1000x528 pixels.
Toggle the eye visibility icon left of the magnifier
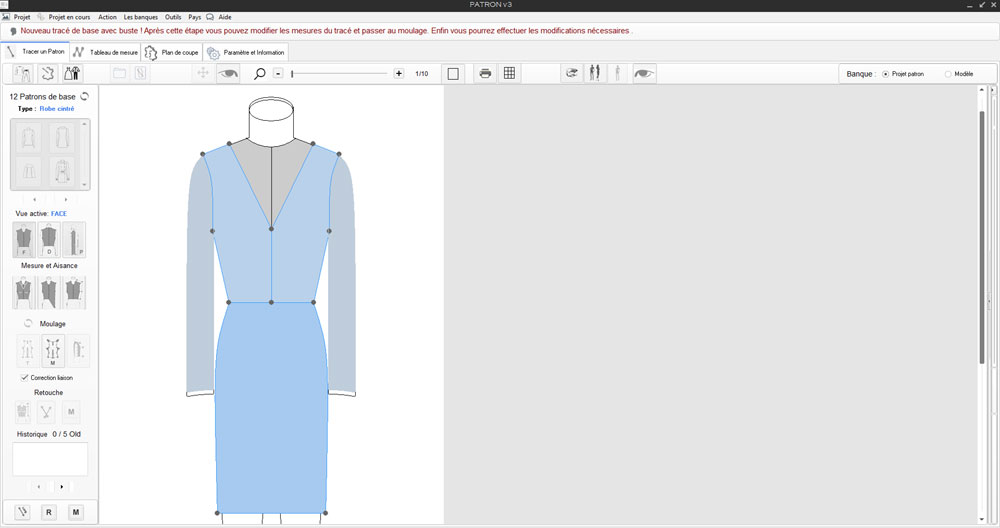tap(229, 73)
